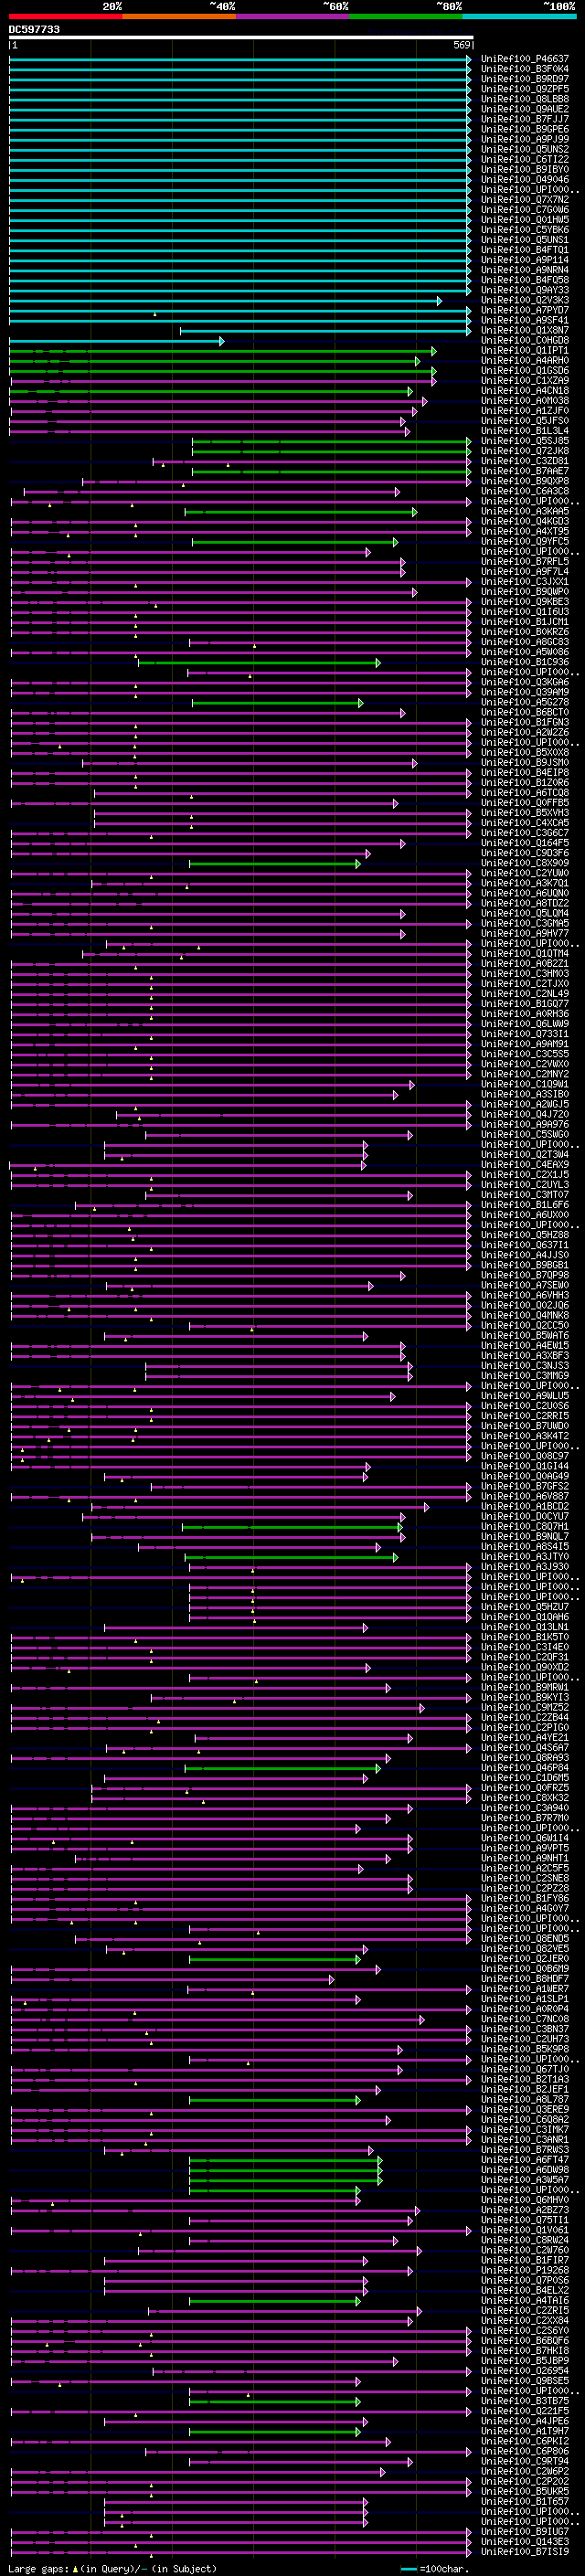Click label UniRef100_B3TB75
This screenshot has height=2576, width=585.
coord(525,2401)
